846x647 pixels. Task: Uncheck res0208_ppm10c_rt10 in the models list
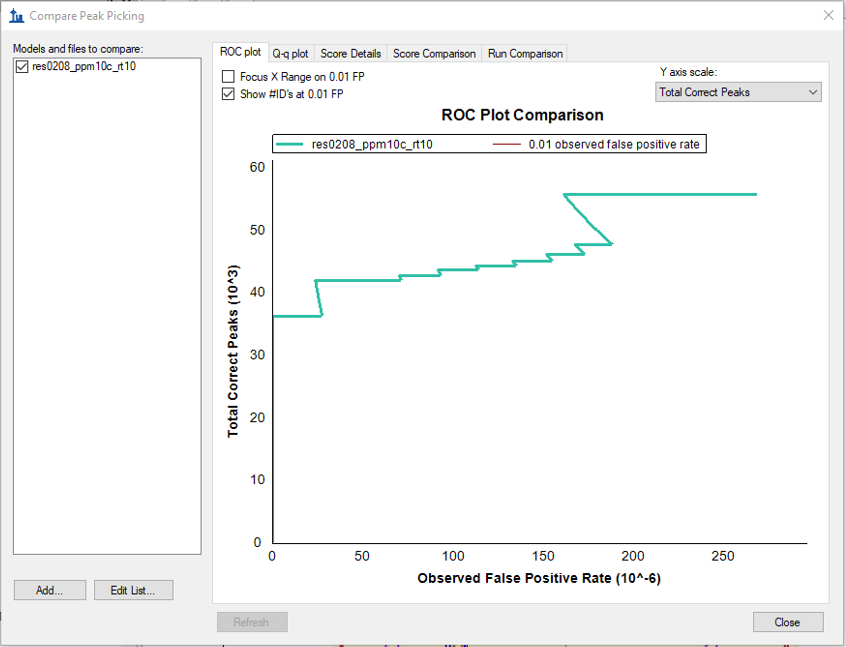pos(22,67)
